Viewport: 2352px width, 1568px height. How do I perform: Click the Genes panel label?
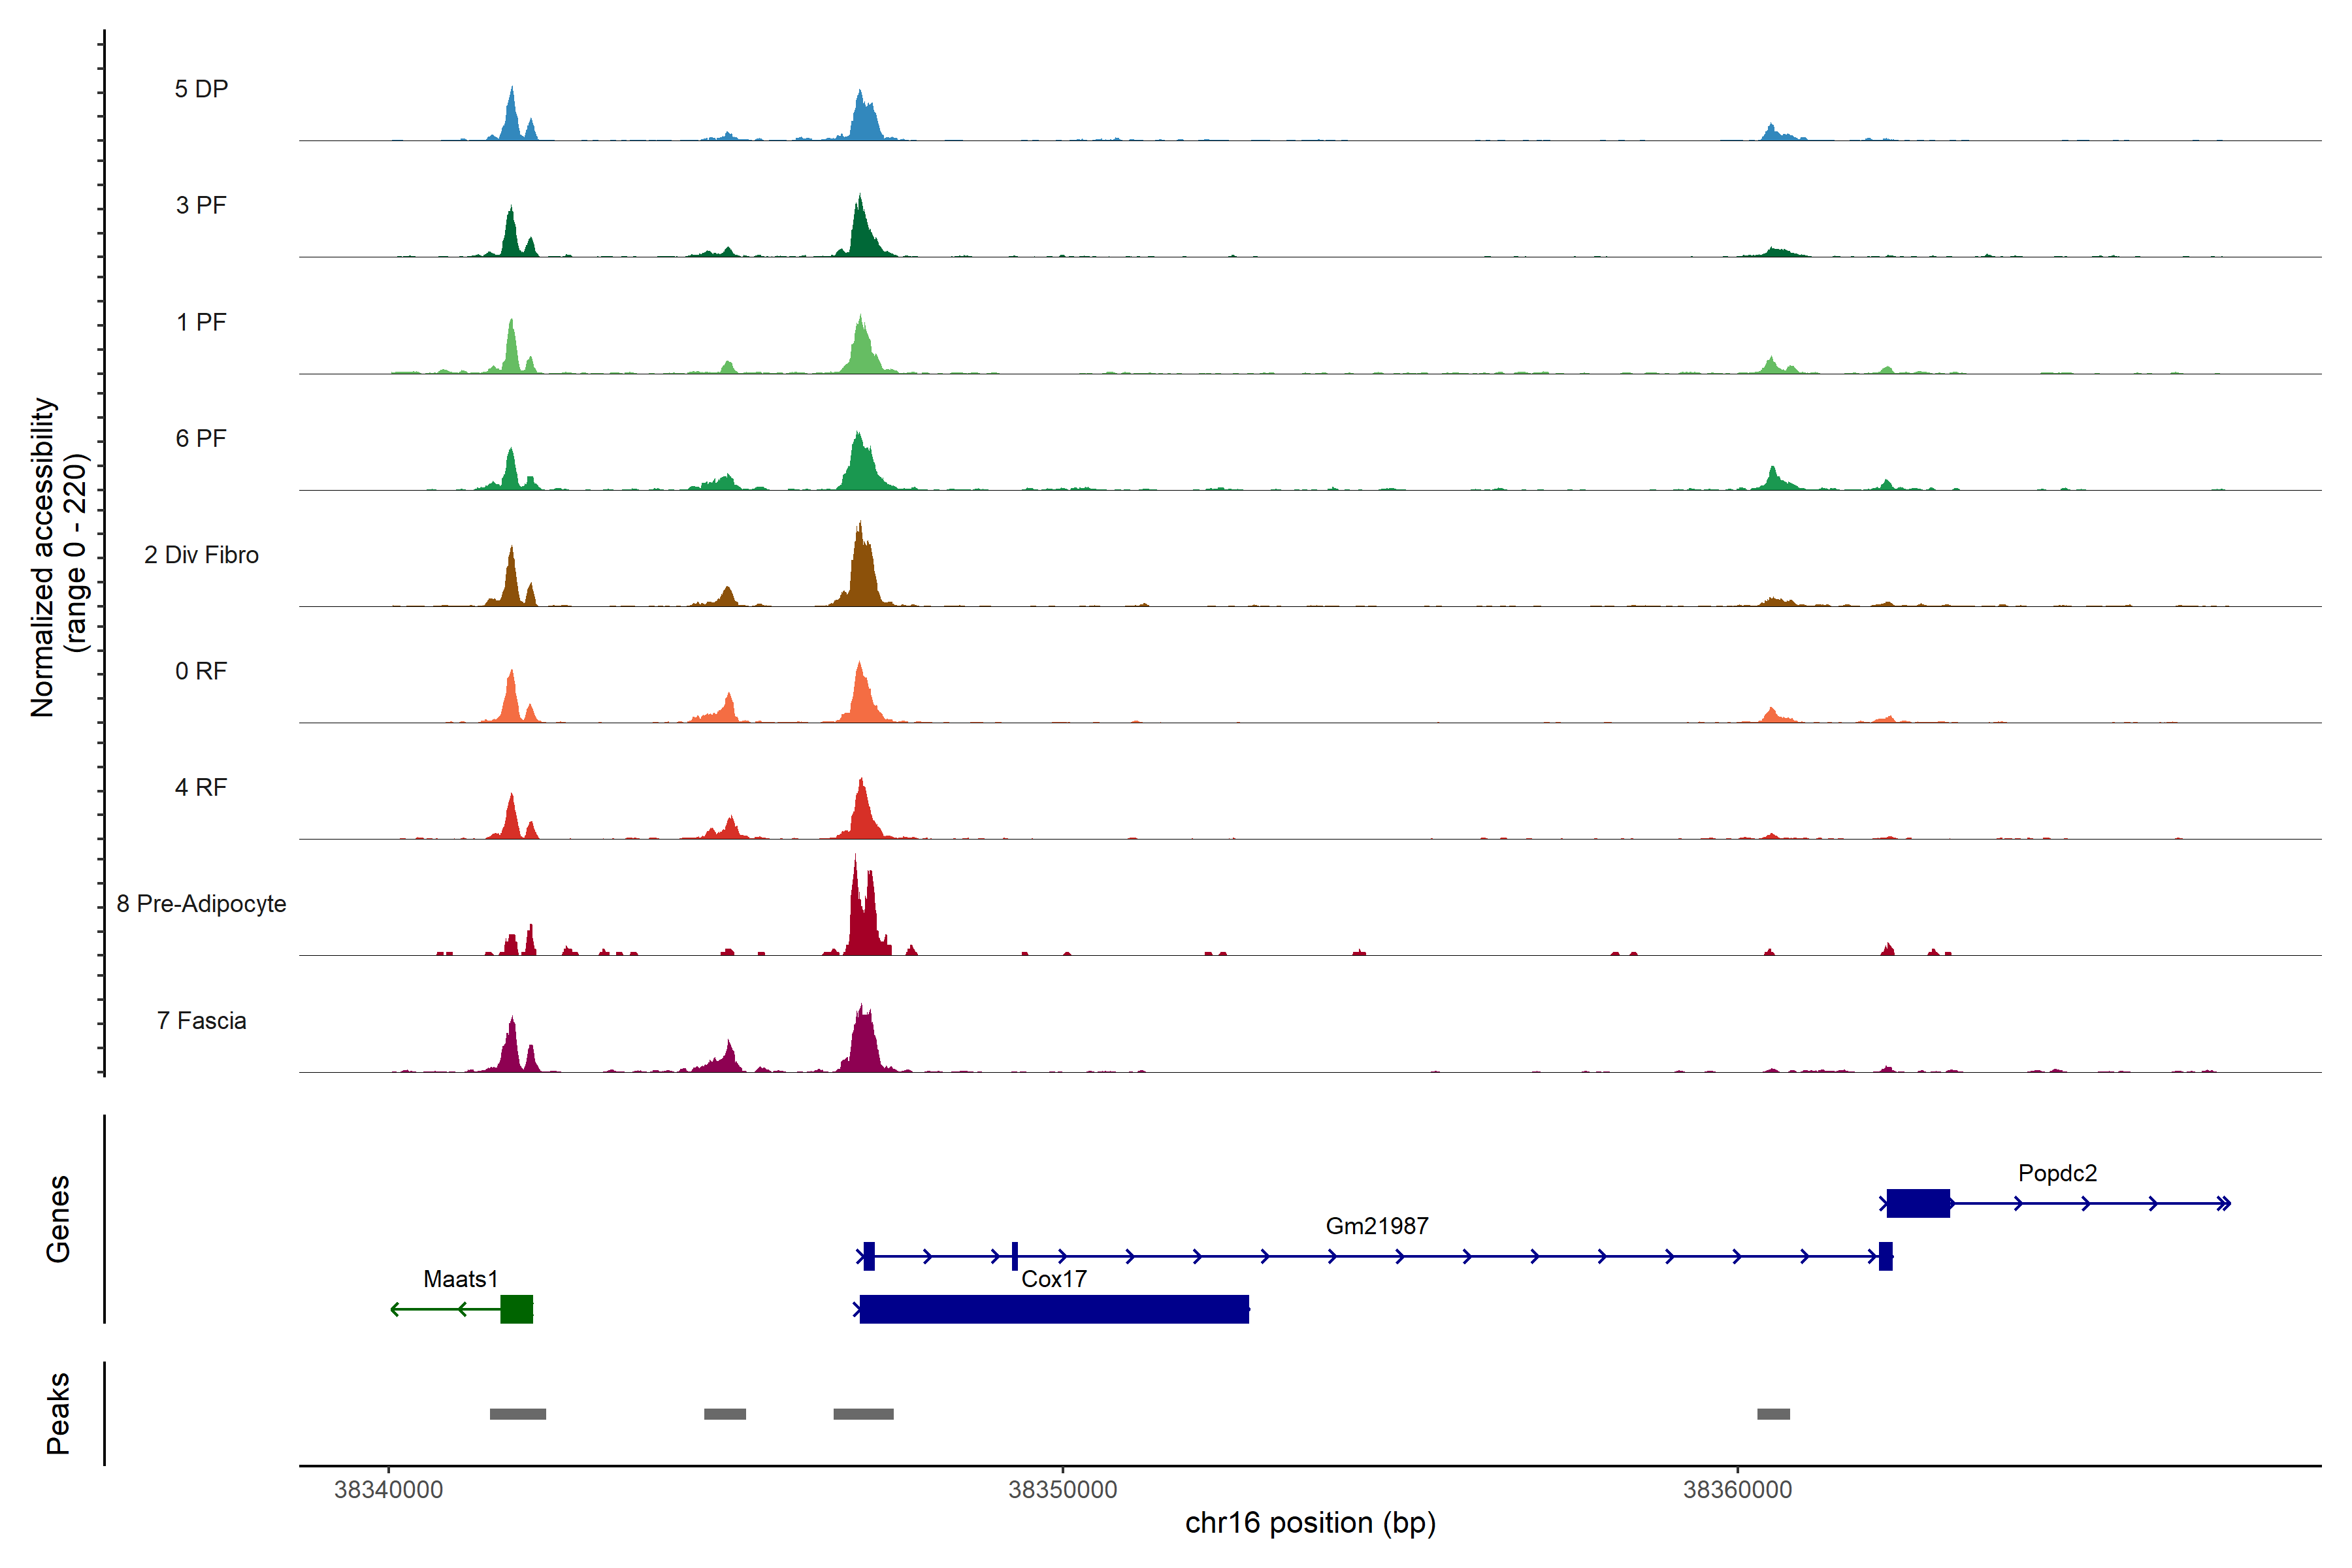click(58, 1219)
